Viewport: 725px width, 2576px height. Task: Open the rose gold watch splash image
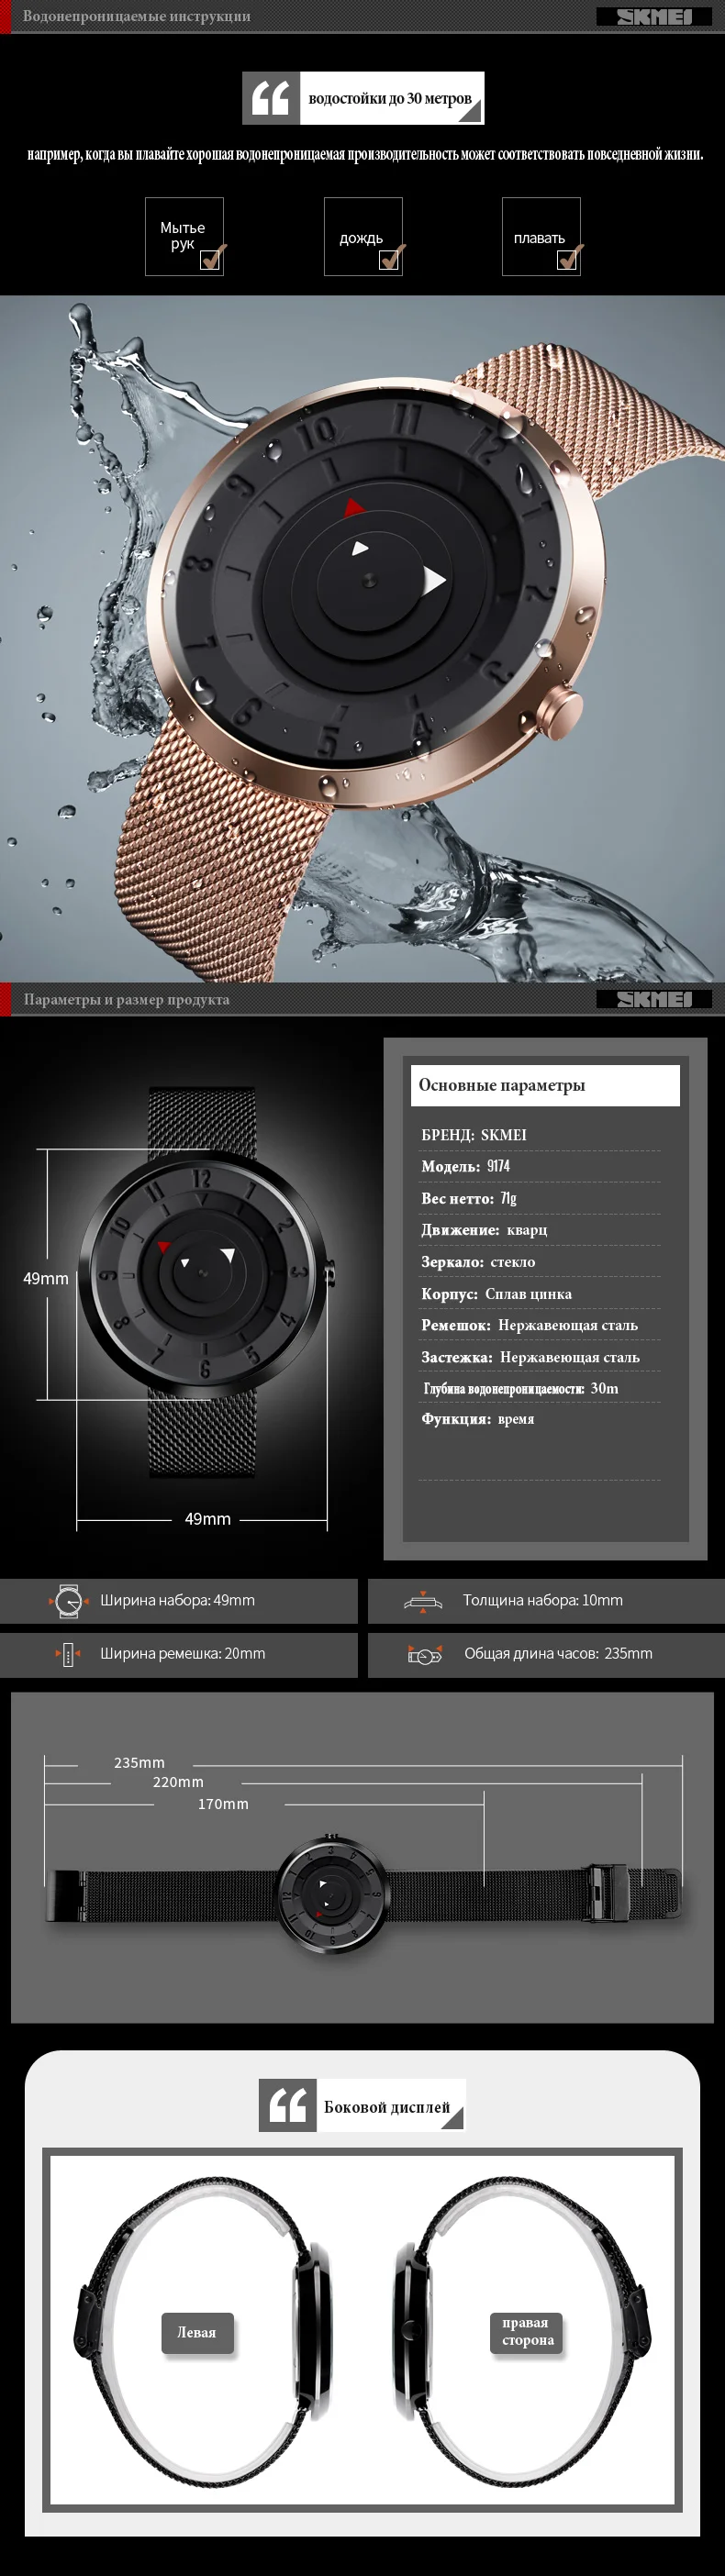click(362, 638)
